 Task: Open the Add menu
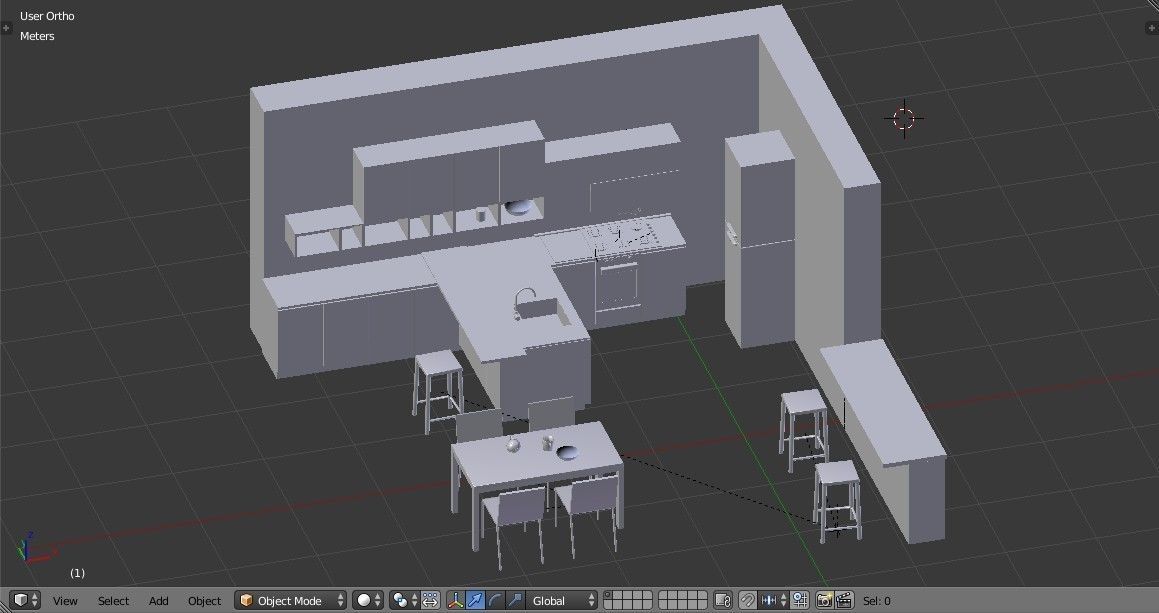pyautogui.click(x=158, y=601)
